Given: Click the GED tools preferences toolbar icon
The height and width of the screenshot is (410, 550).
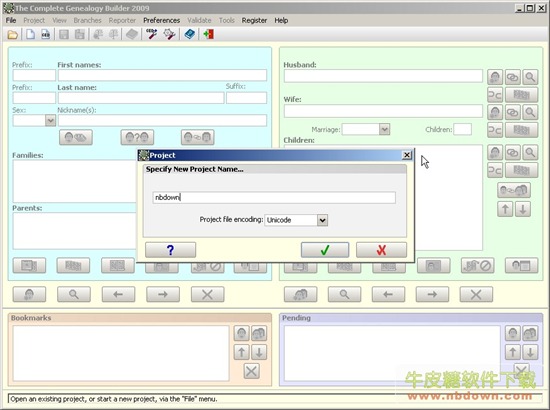Looking at the screenshot, I should tap(152, 34).
